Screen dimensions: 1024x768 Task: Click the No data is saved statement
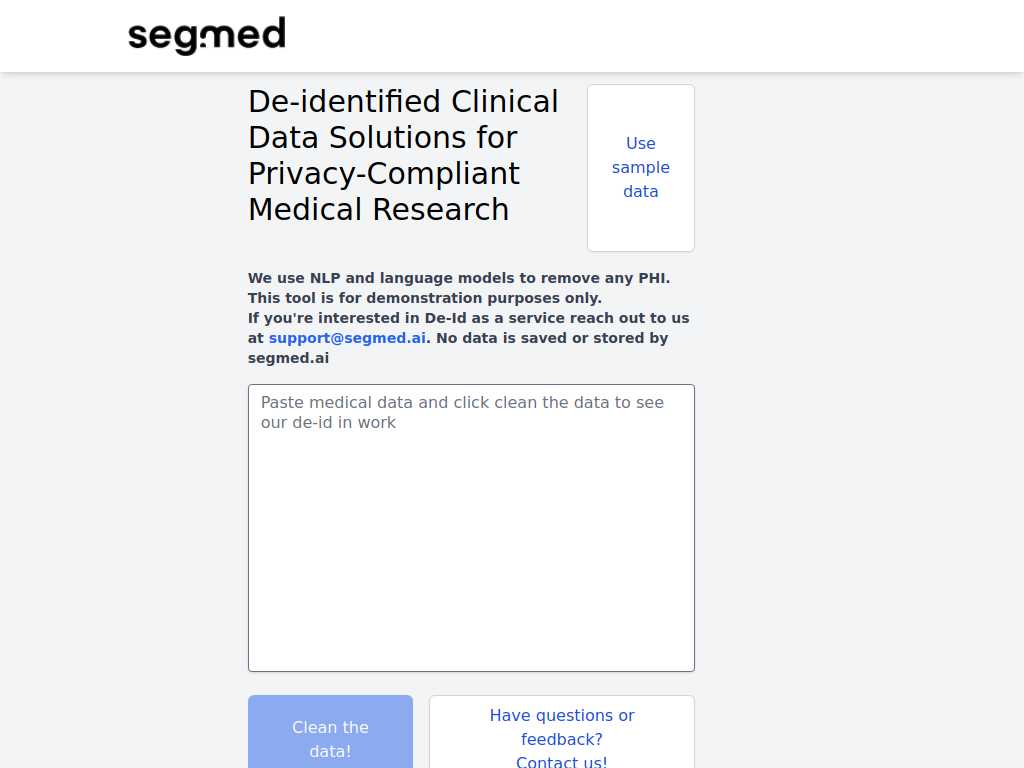552,338
